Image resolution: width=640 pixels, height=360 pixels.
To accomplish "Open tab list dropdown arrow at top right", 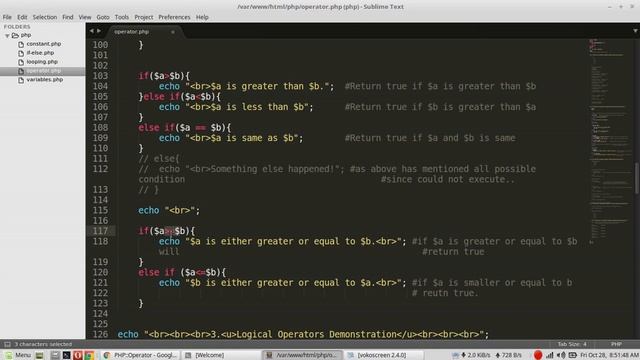I will click(635, 31).
